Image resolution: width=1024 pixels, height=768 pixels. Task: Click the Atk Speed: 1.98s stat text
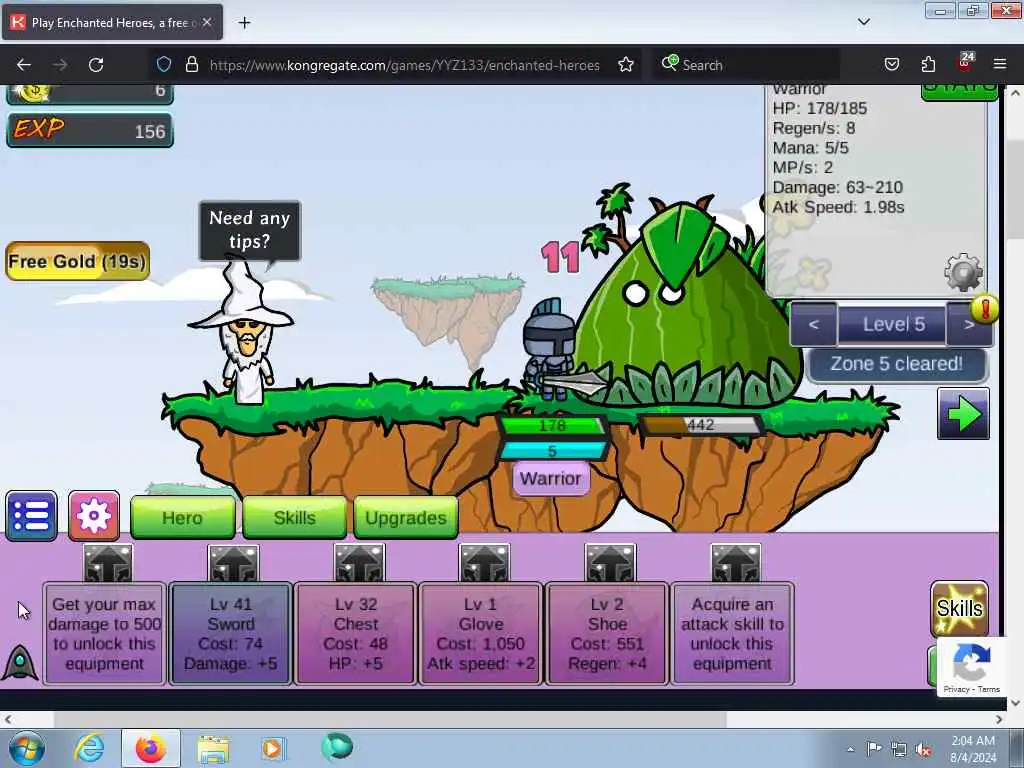pyautogui.click(x=838, y=207)
